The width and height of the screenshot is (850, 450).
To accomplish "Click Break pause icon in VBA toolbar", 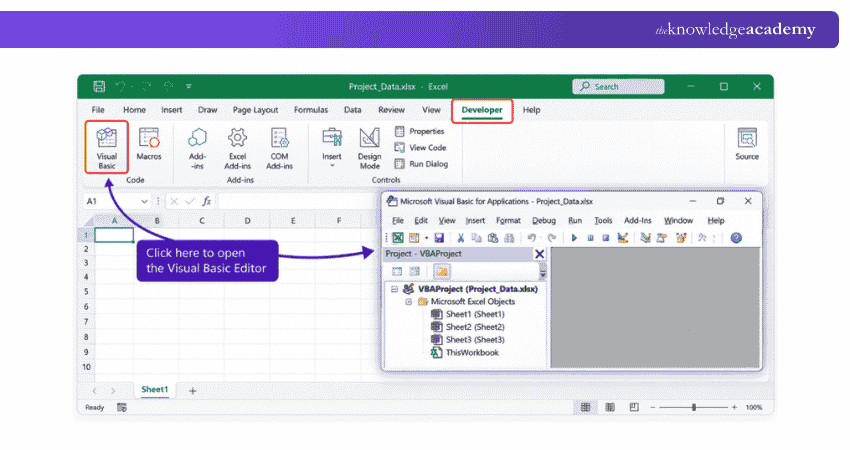I will point(590,238).
